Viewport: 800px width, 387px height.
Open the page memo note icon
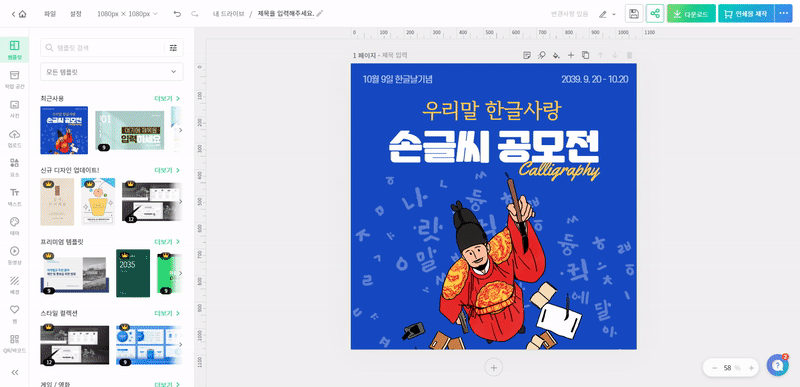[x=527, y=55]
